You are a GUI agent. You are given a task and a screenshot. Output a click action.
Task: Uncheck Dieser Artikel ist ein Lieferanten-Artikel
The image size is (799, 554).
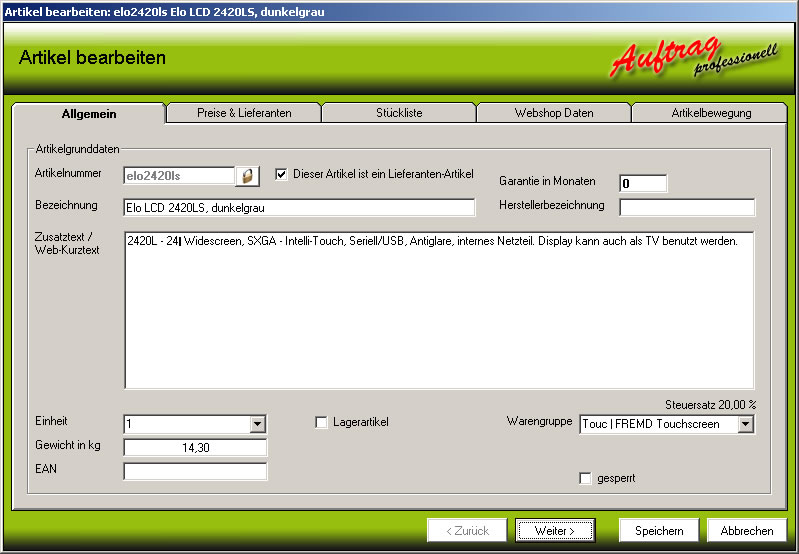(x=281, y=174)
